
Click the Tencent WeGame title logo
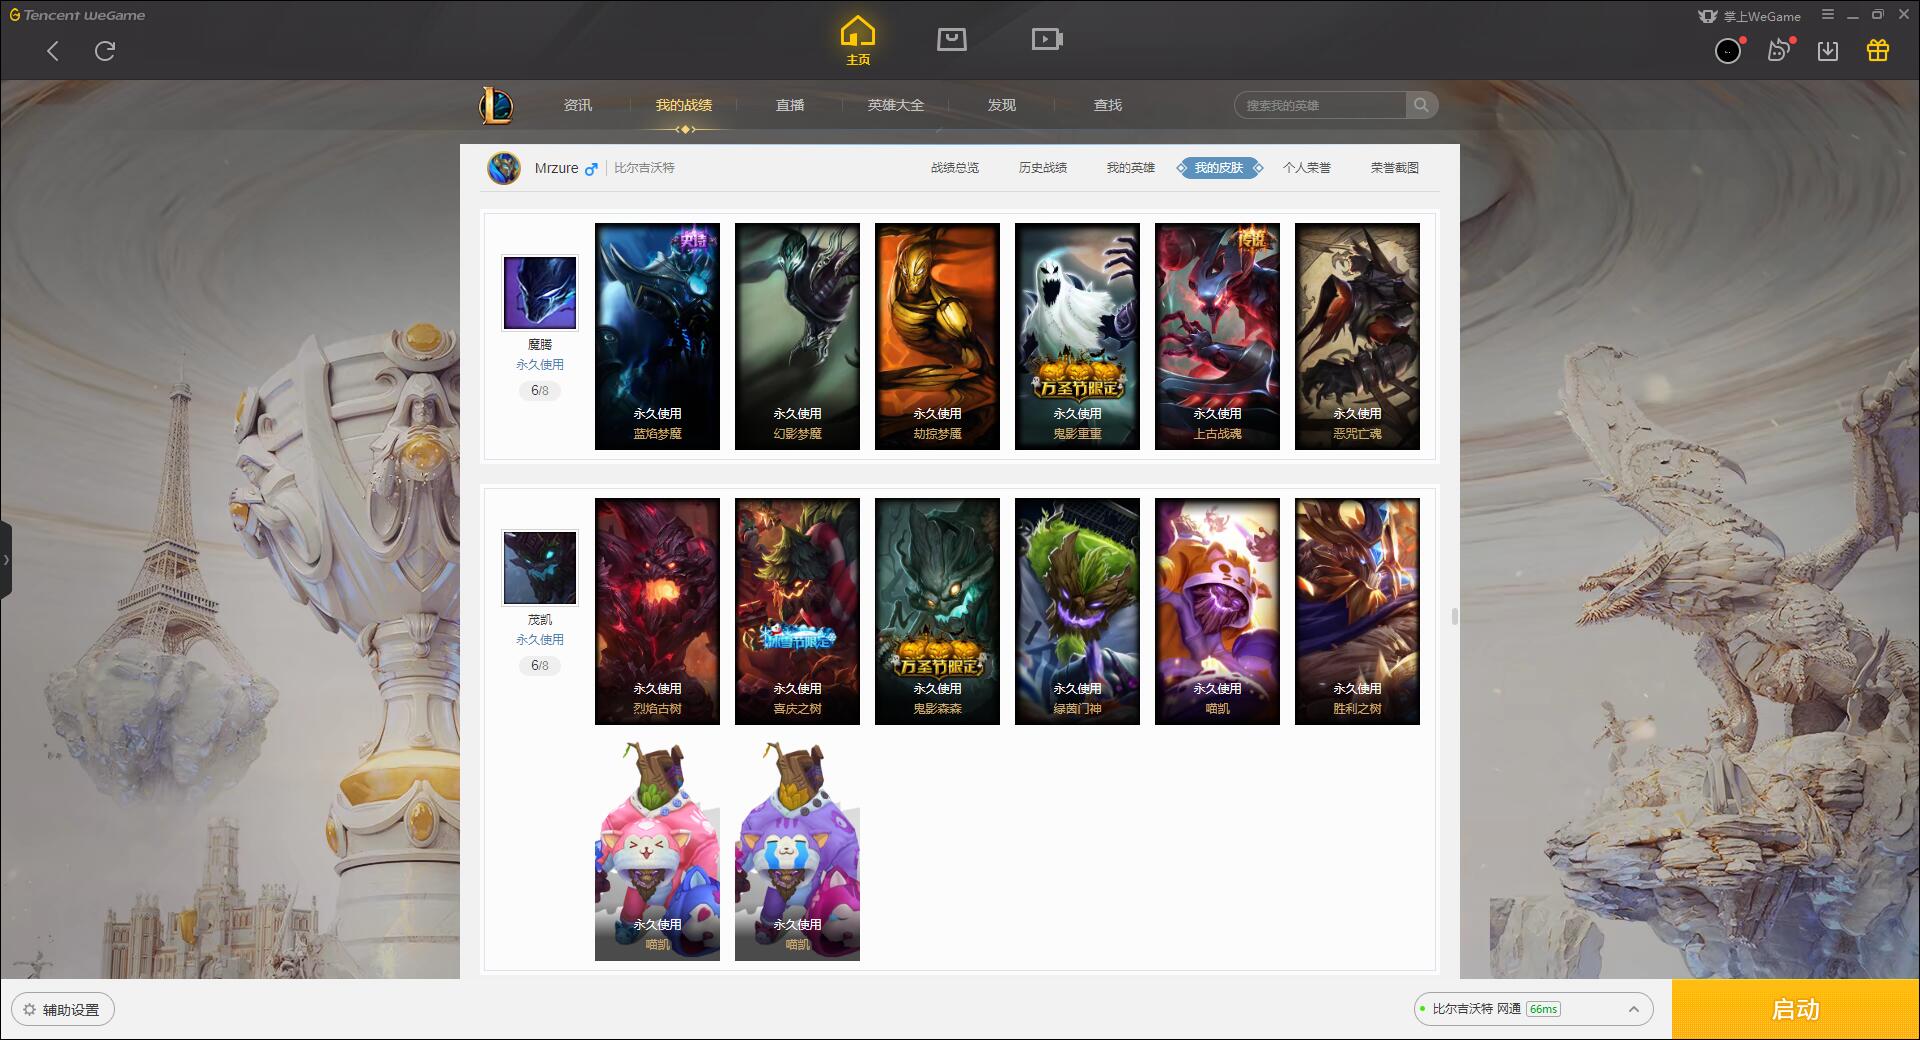pyautogui.click(x=77, y=15)
